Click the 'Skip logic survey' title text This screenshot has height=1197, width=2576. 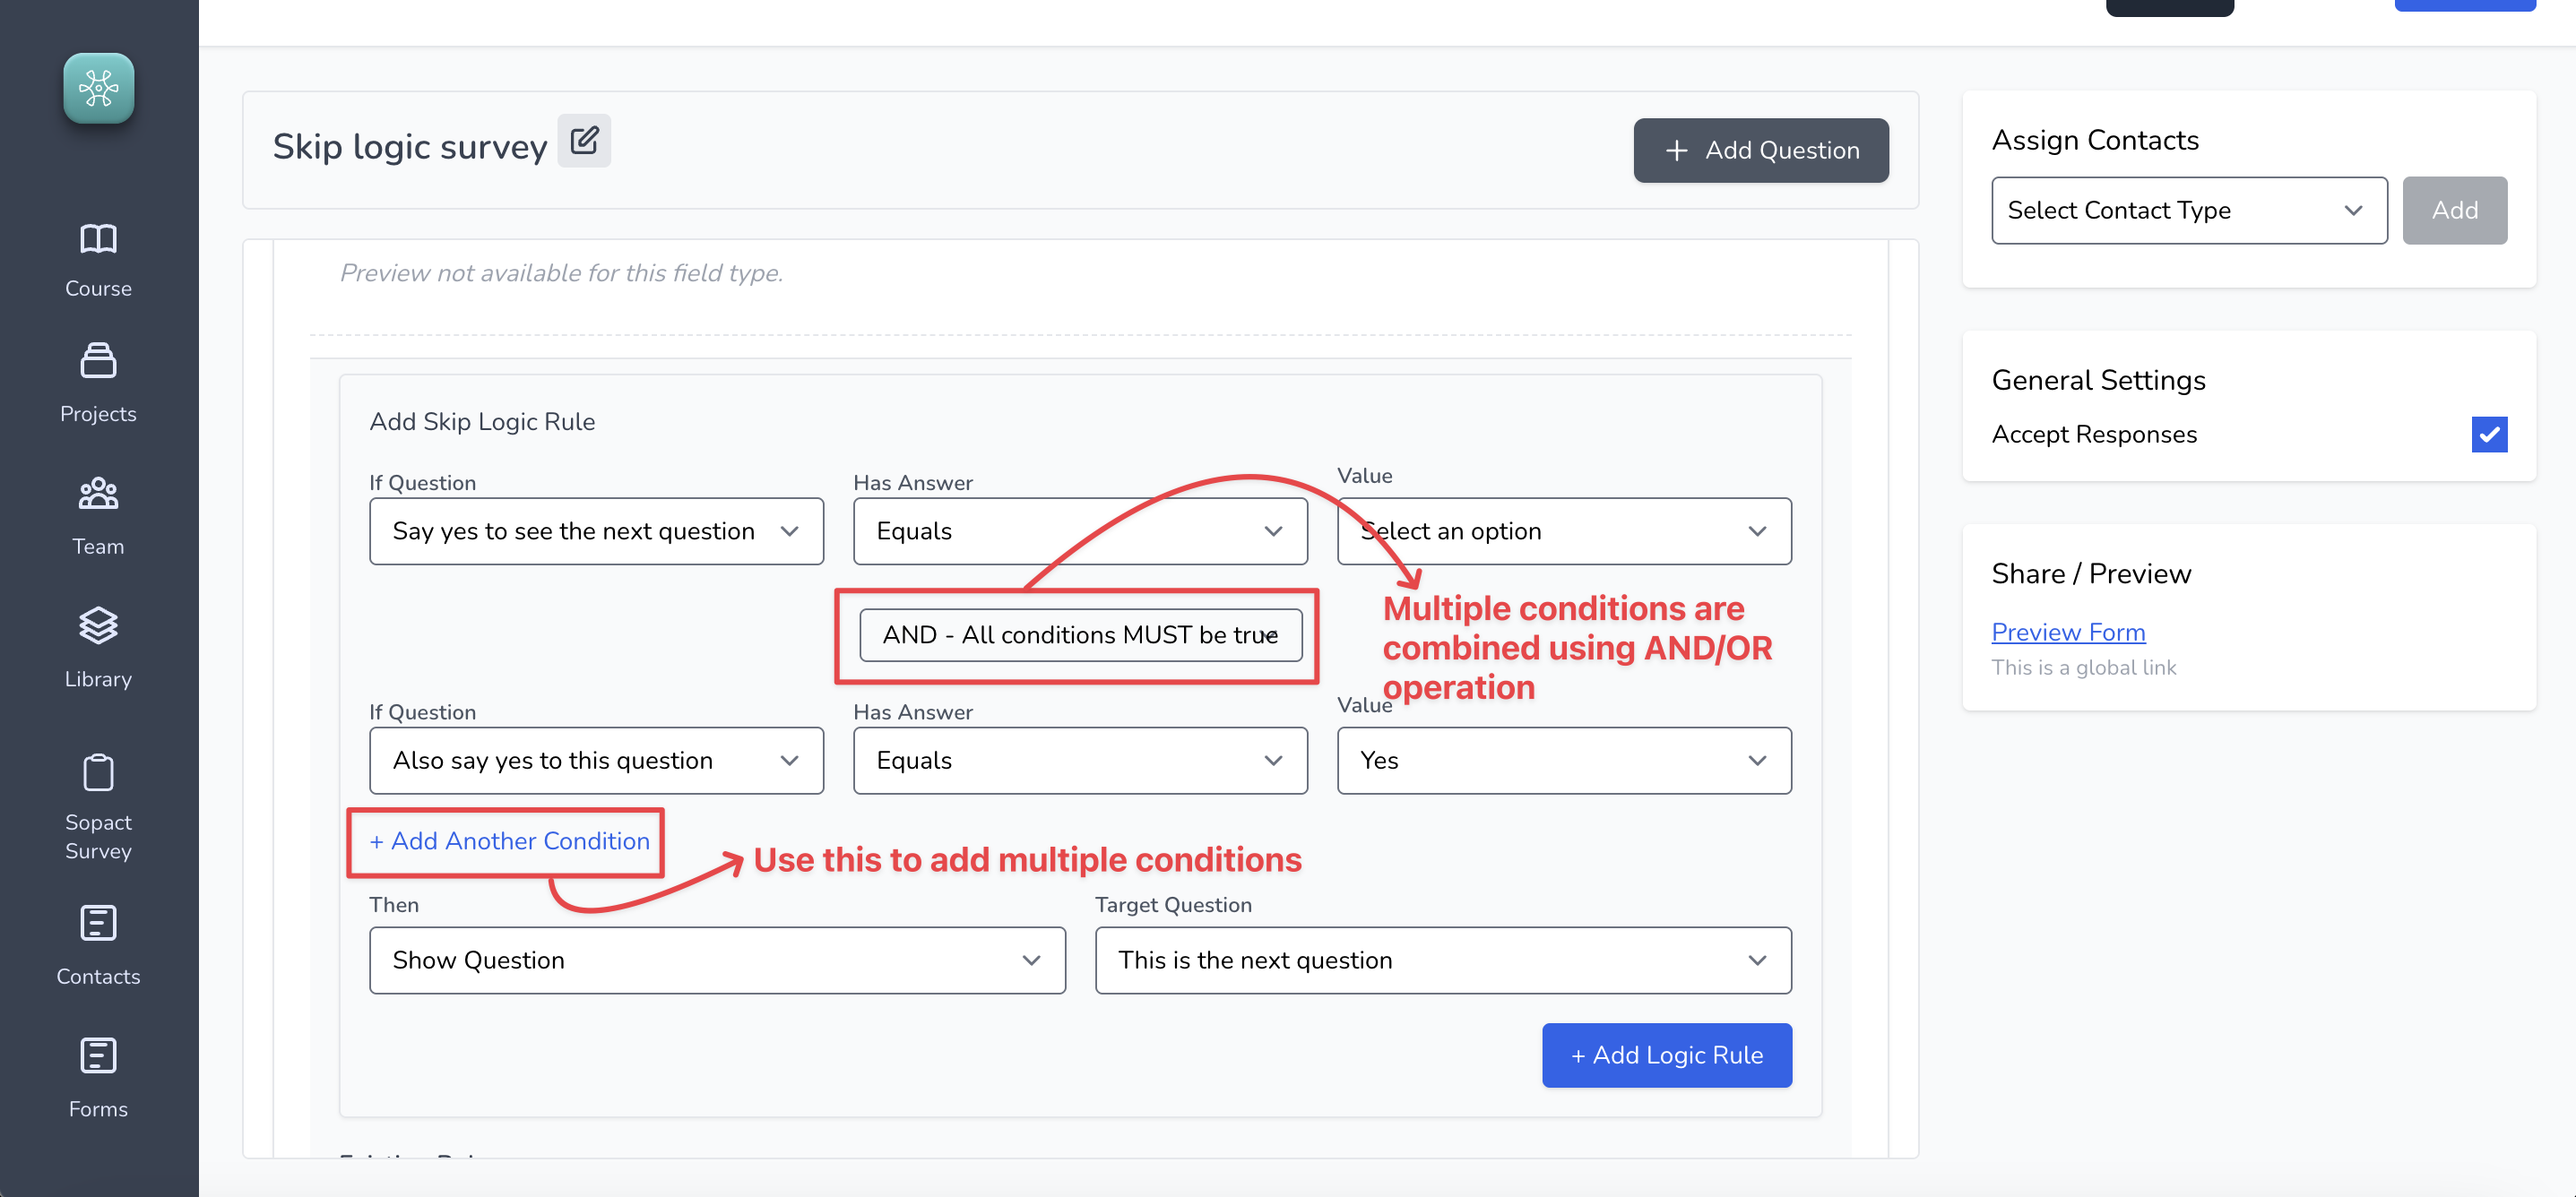pos(410,146)
